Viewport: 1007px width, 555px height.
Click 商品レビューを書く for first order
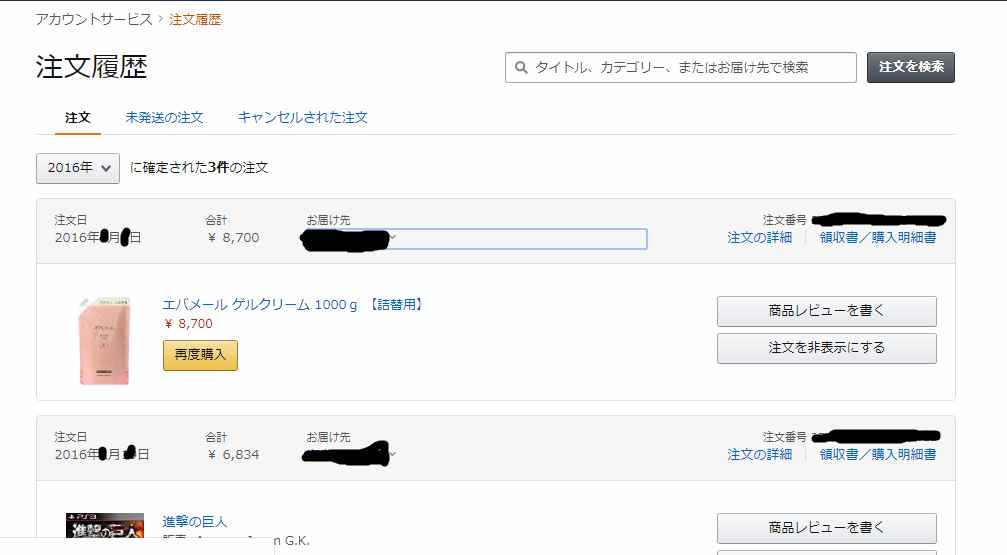(x=827, y=311)
